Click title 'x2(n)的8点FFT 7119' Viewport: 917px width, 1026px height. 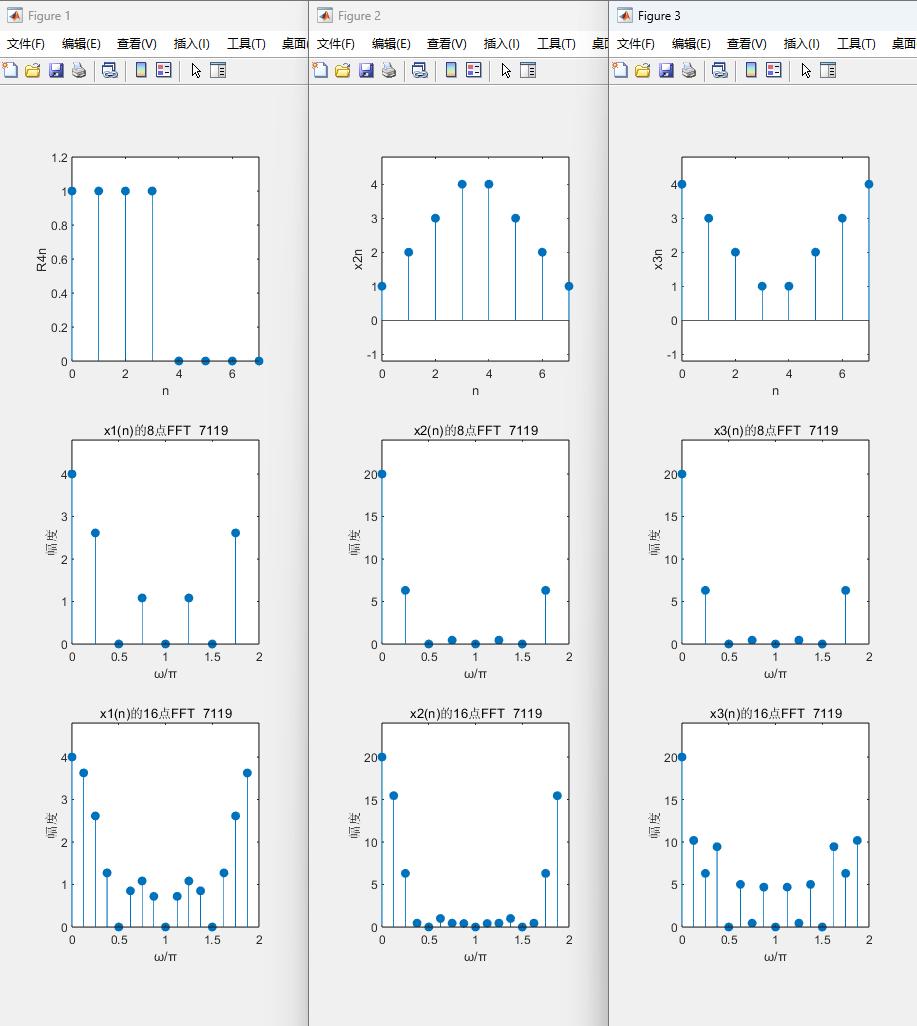[476, 431]
